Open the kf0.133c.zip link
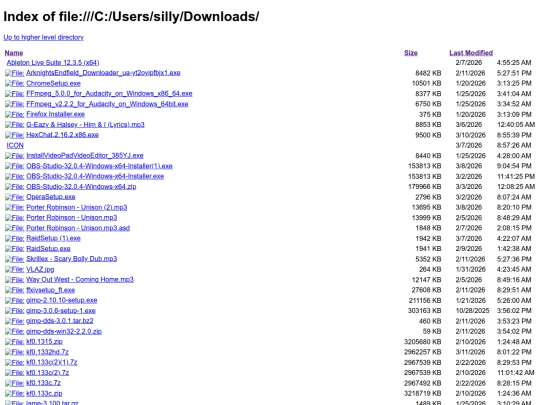The image size is (540, 405). tap(44, 393)
